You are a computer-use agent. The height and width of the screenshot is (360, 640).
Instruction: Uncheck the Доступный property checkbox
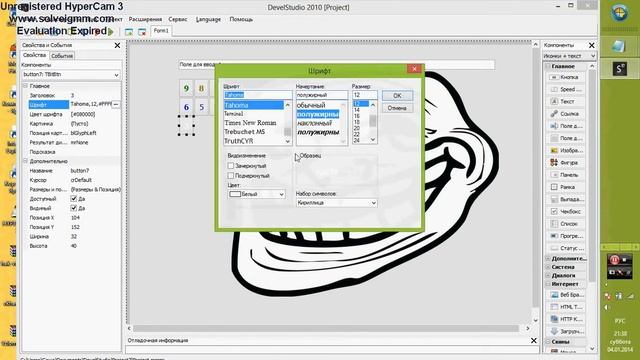click(x=73, y=199)
